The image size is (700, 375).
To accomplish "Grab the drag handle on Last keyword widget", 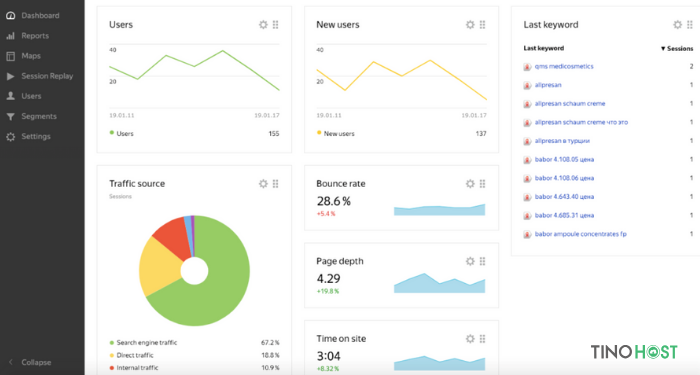I will pos(690,25).
